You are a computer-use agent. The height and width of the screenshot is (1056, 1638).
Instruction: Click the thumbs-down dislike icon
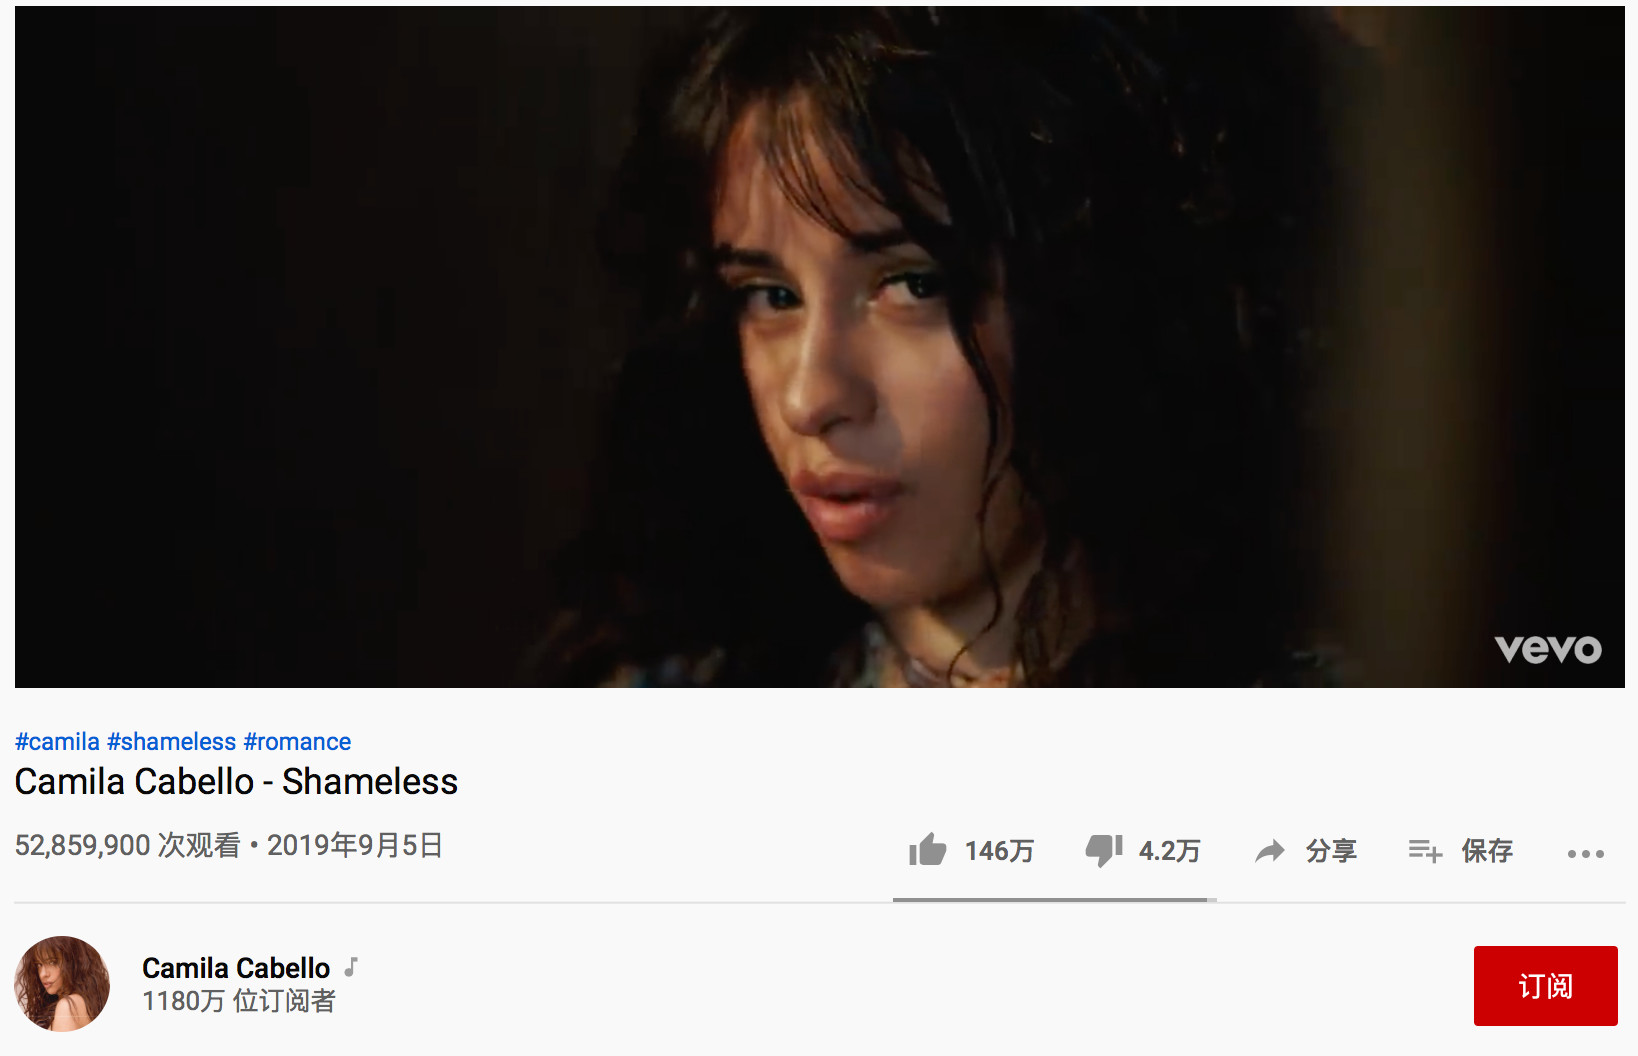(1104, 851)
